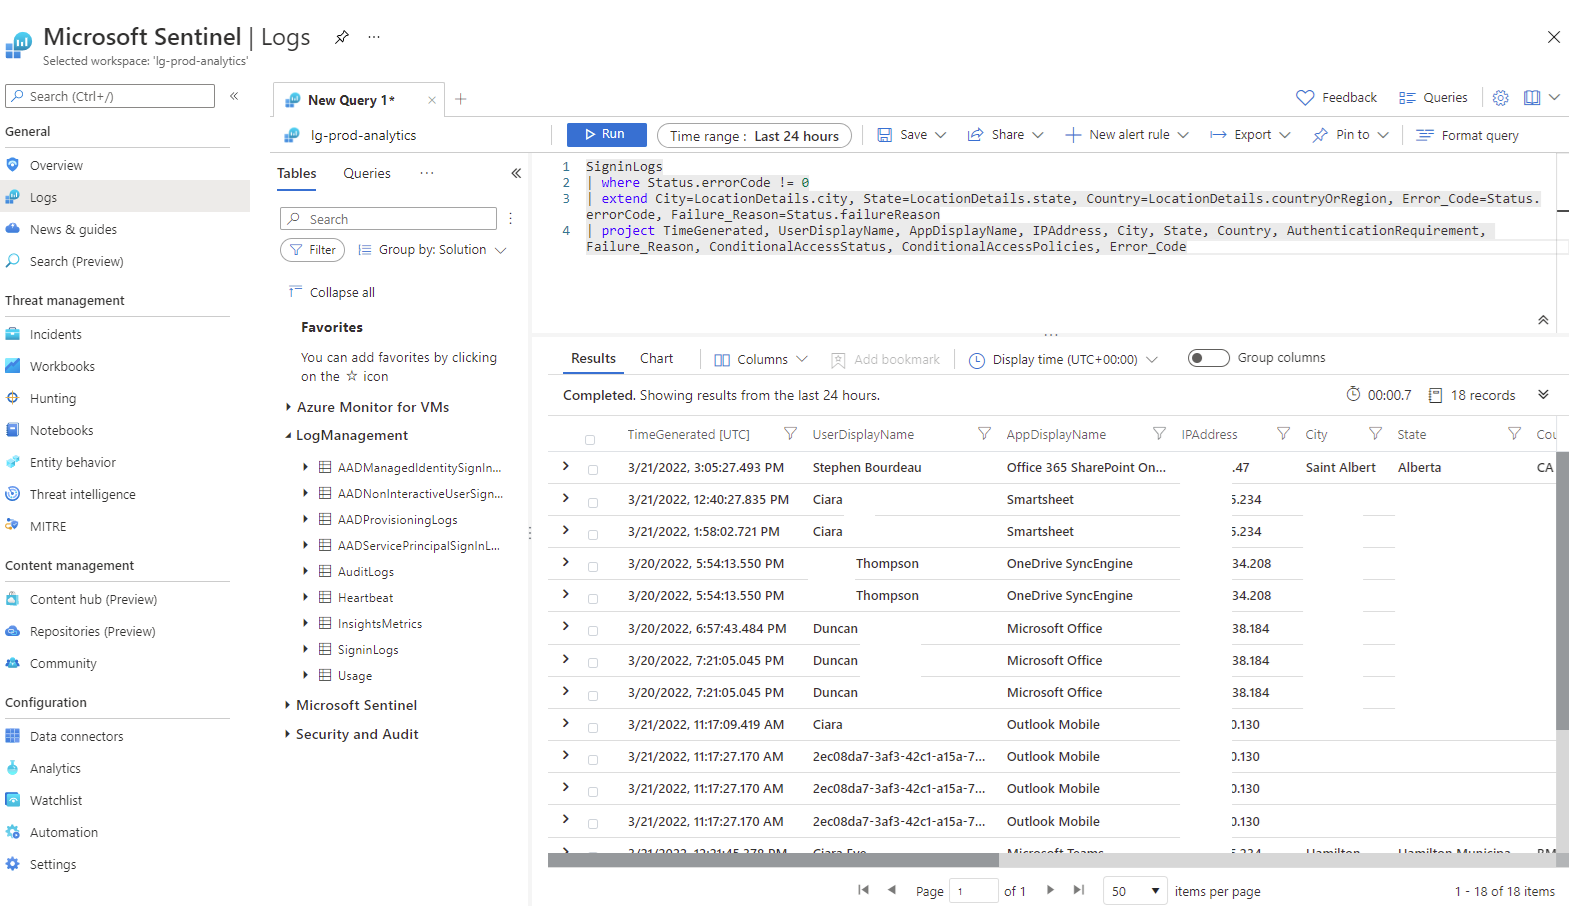Switch to the Chart tab
The width and height of the screenshot is (1569, 906).
(656, 358)
